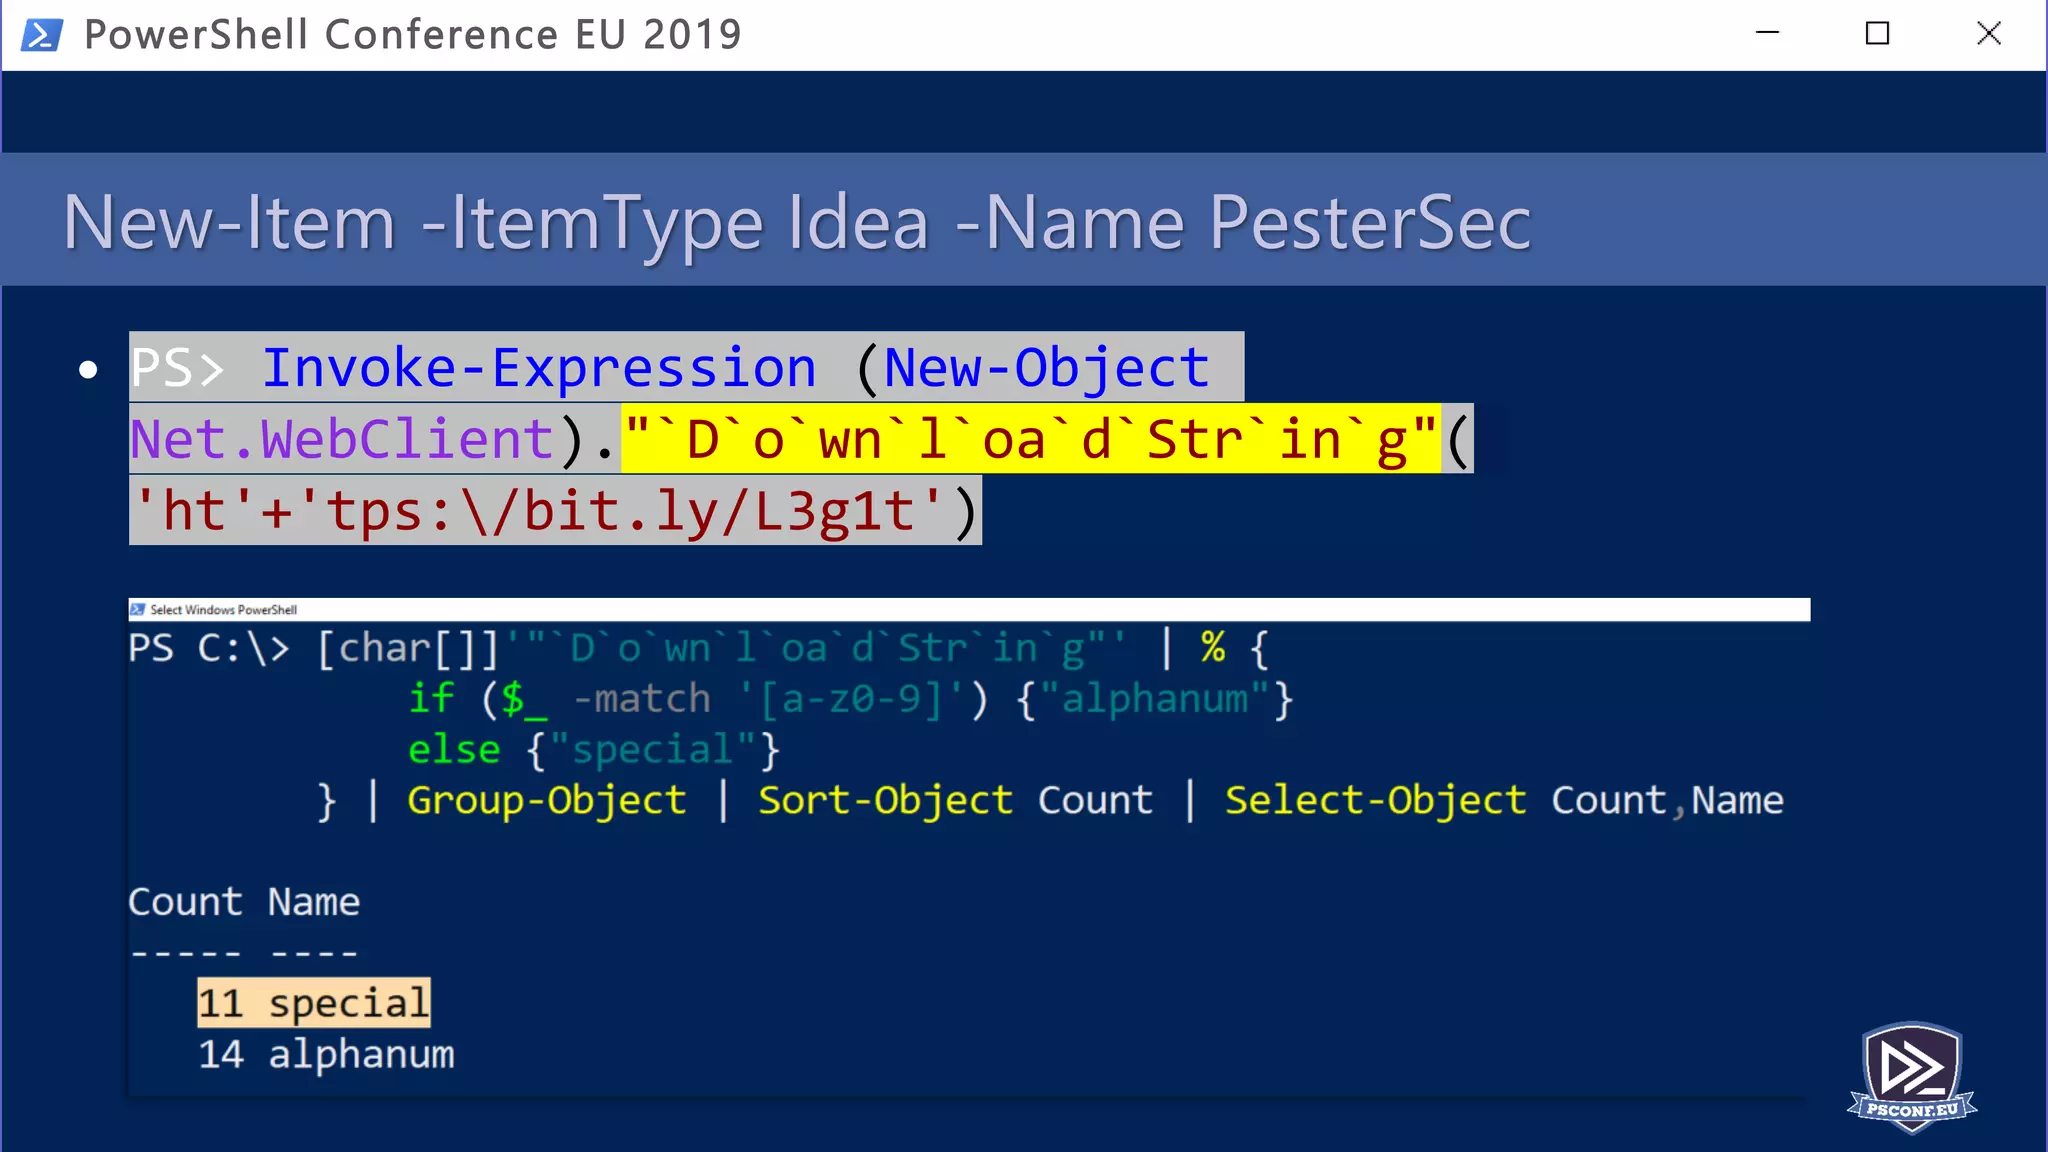Click the '-match' operator in the console

point(642,699)
